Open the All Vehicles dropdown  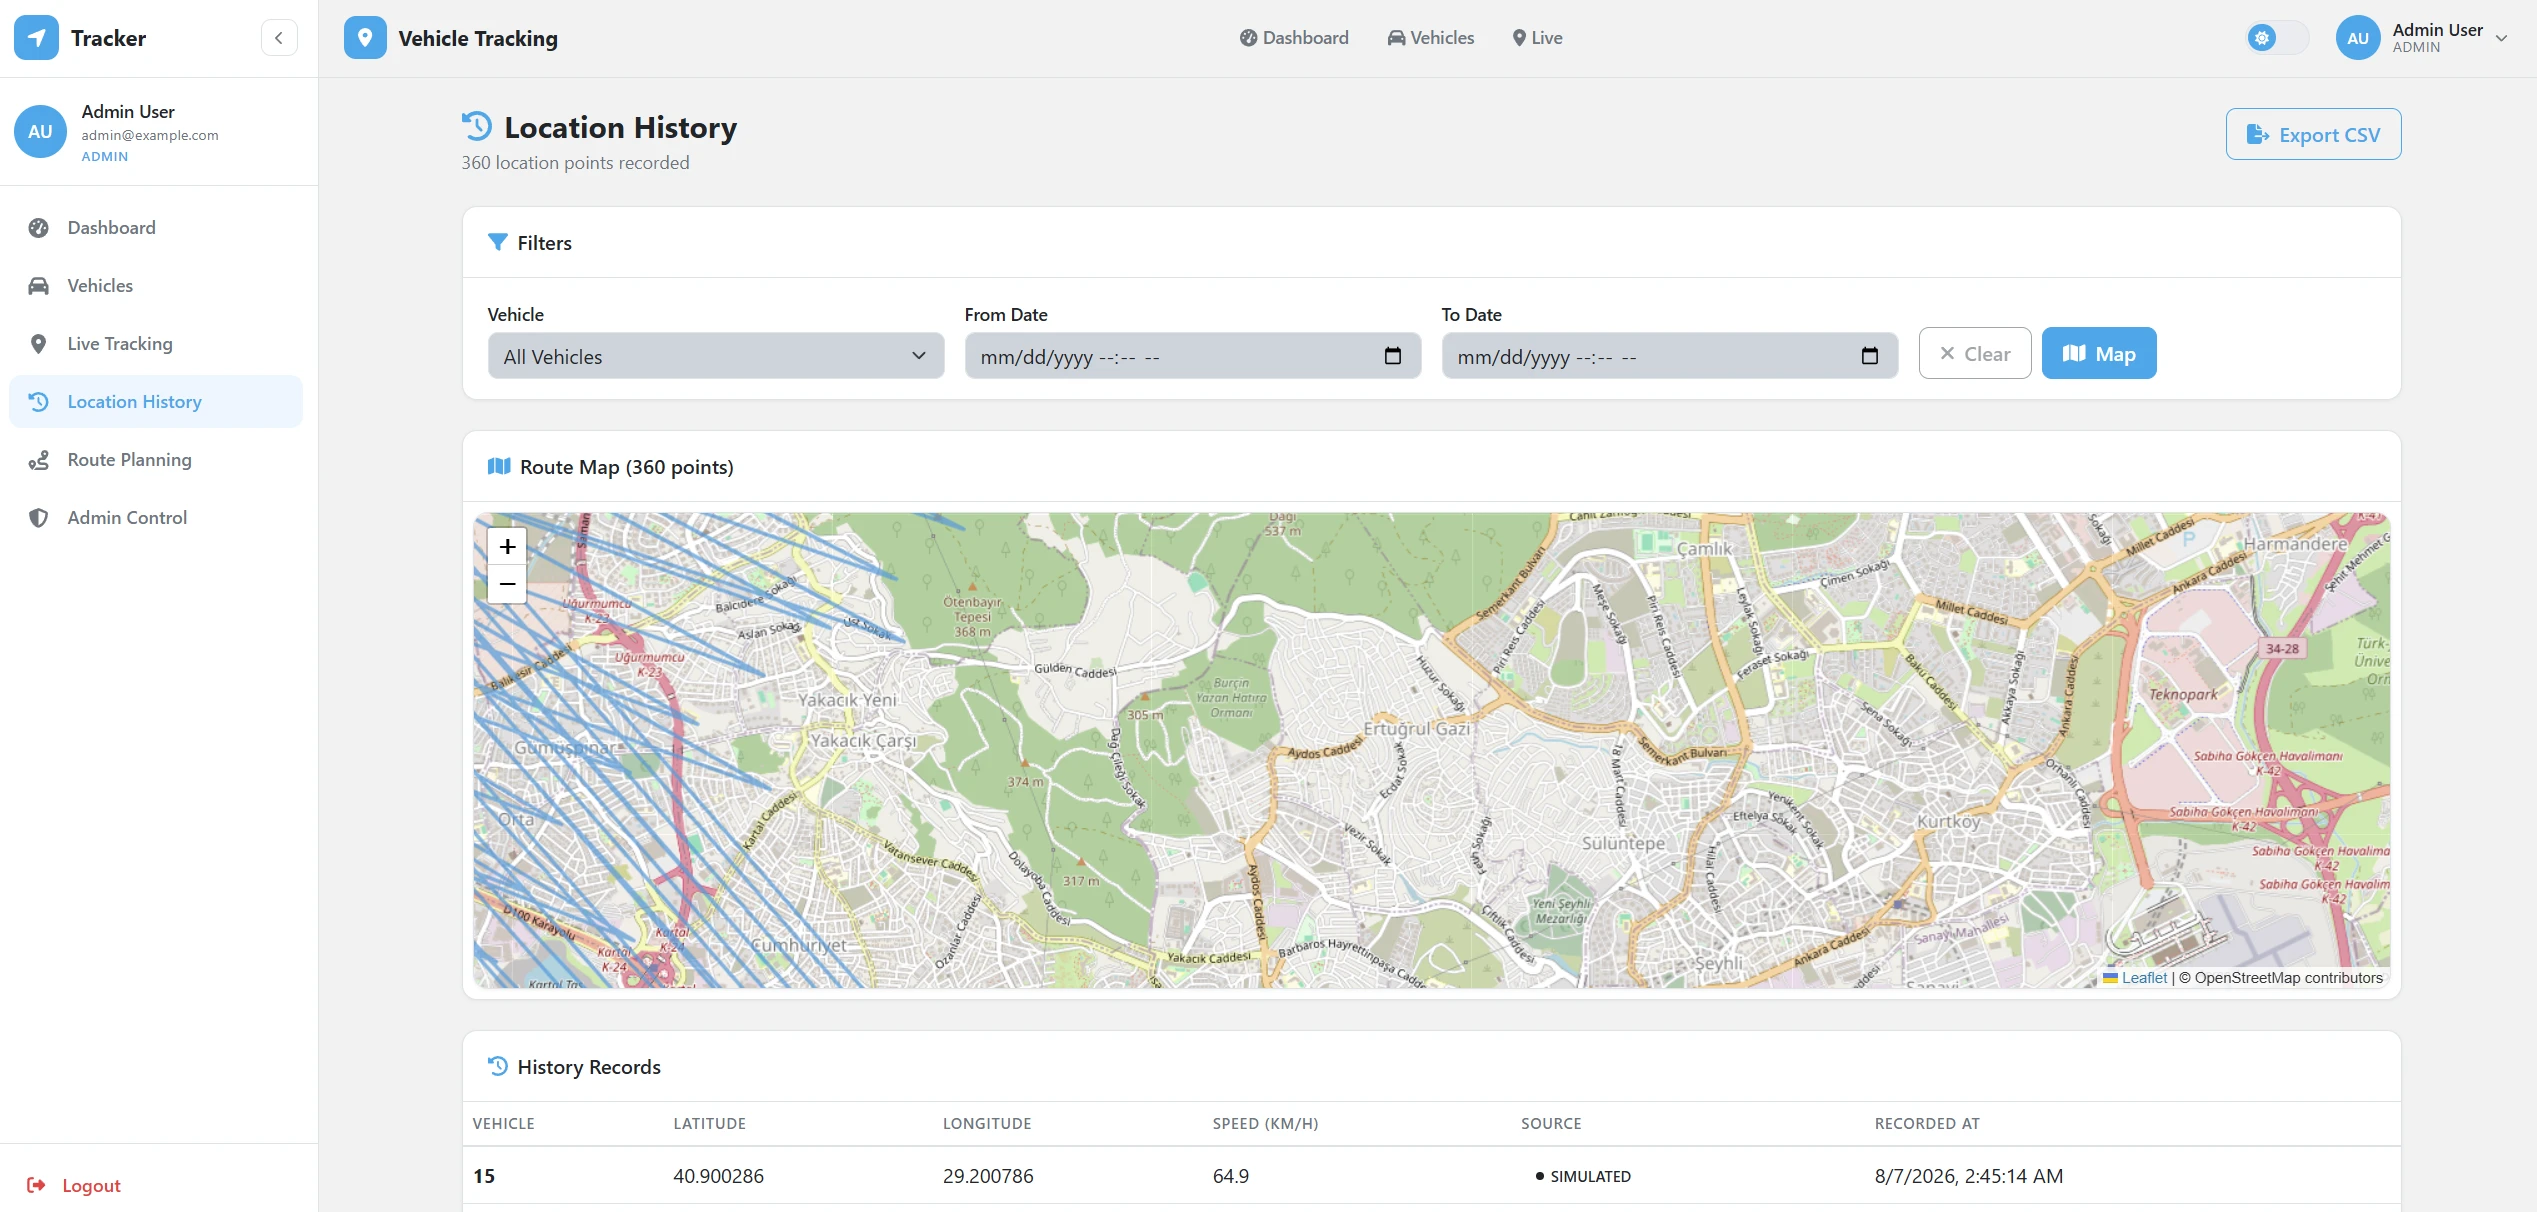(716, 356)
